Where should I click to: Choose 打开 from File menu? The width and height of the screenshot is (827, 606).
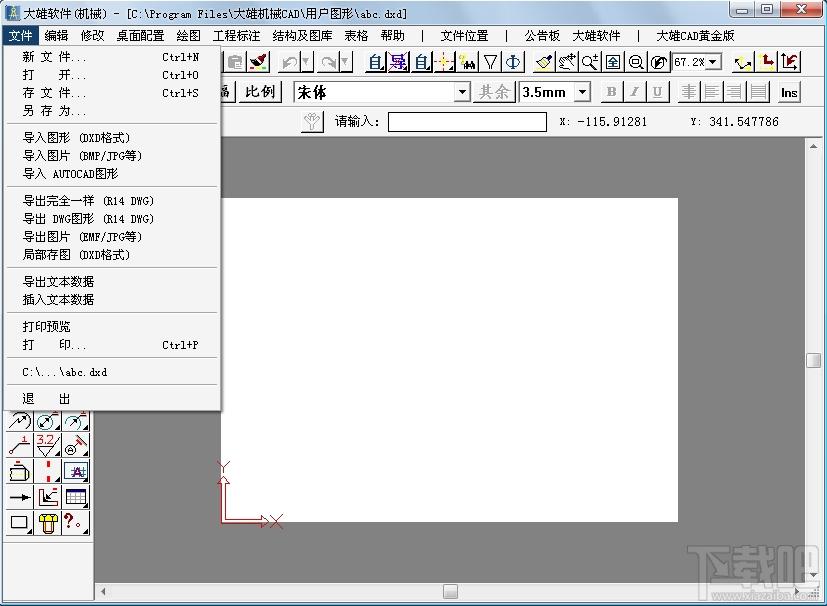coord(112,75)
